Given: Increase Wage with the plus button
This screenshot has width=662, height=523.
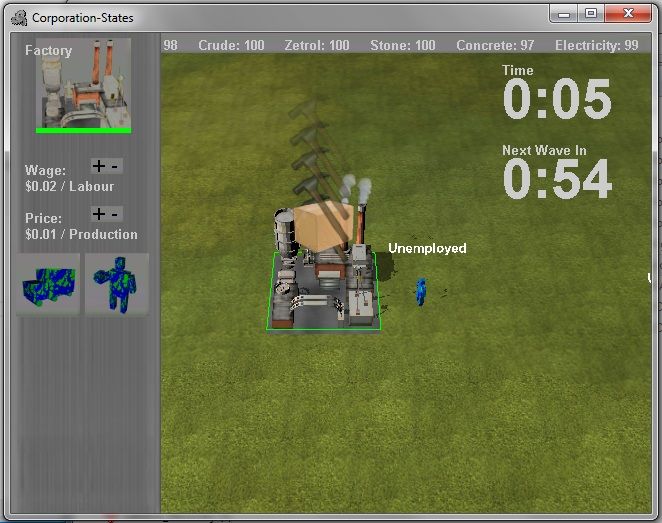Looking at the screenshot, I should click(98, 166).
